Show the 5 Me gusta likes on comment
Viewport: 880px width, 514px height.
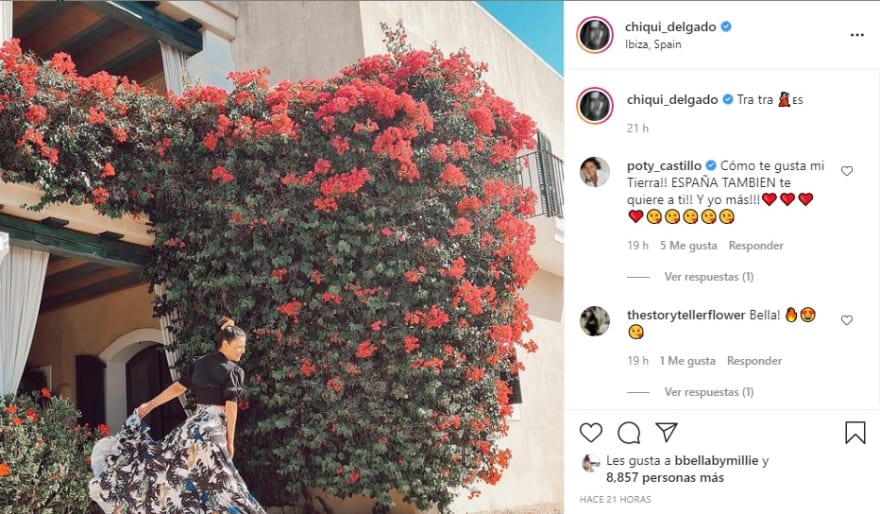click(689, 245)
